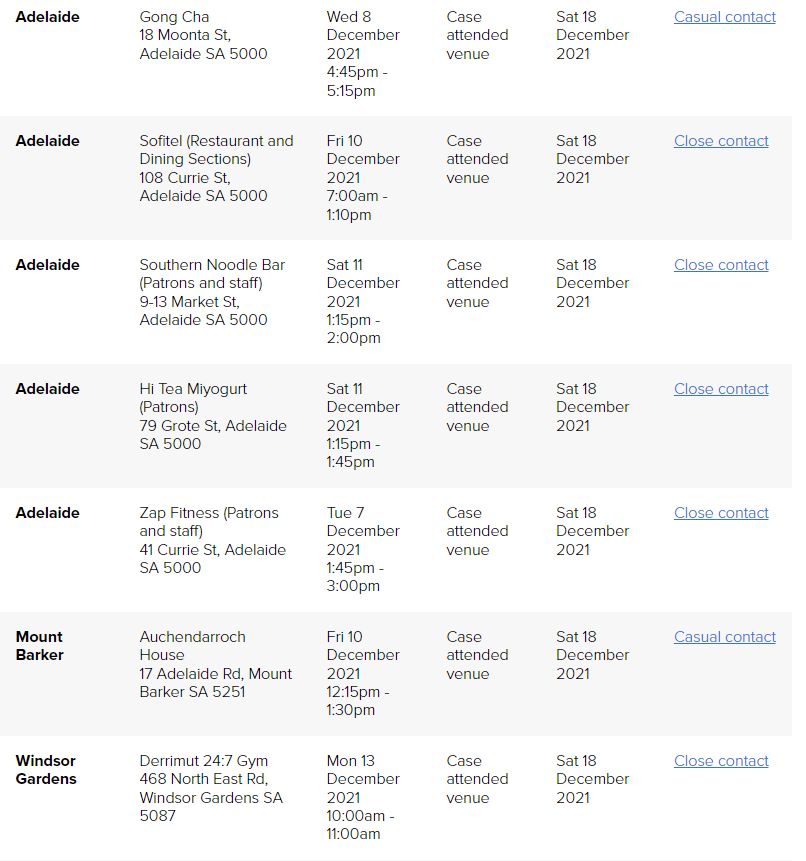Click Close contact link for Hi Tea Miyogurt
This screenshot has width=806, height=861.
point(721,389)
